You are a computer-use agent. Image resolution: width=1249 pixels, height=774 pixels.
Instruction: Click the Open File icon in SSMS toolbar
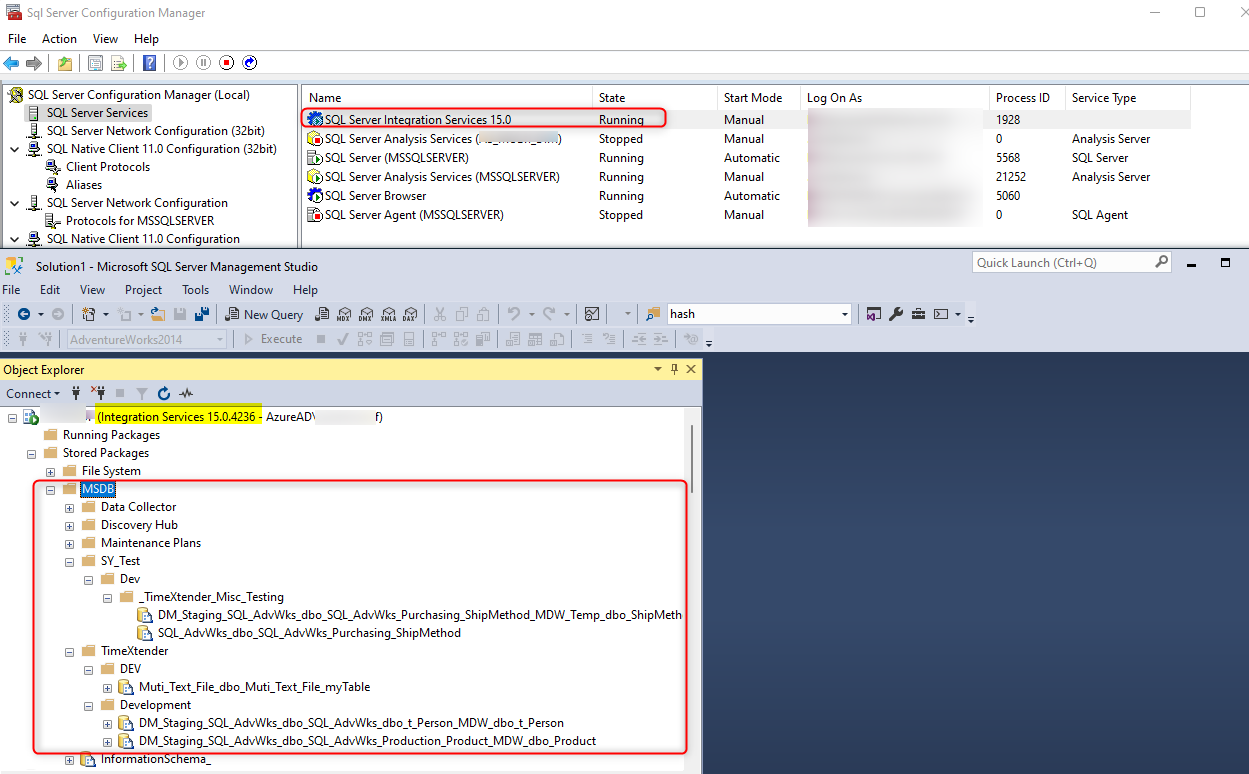click(158, 314)
